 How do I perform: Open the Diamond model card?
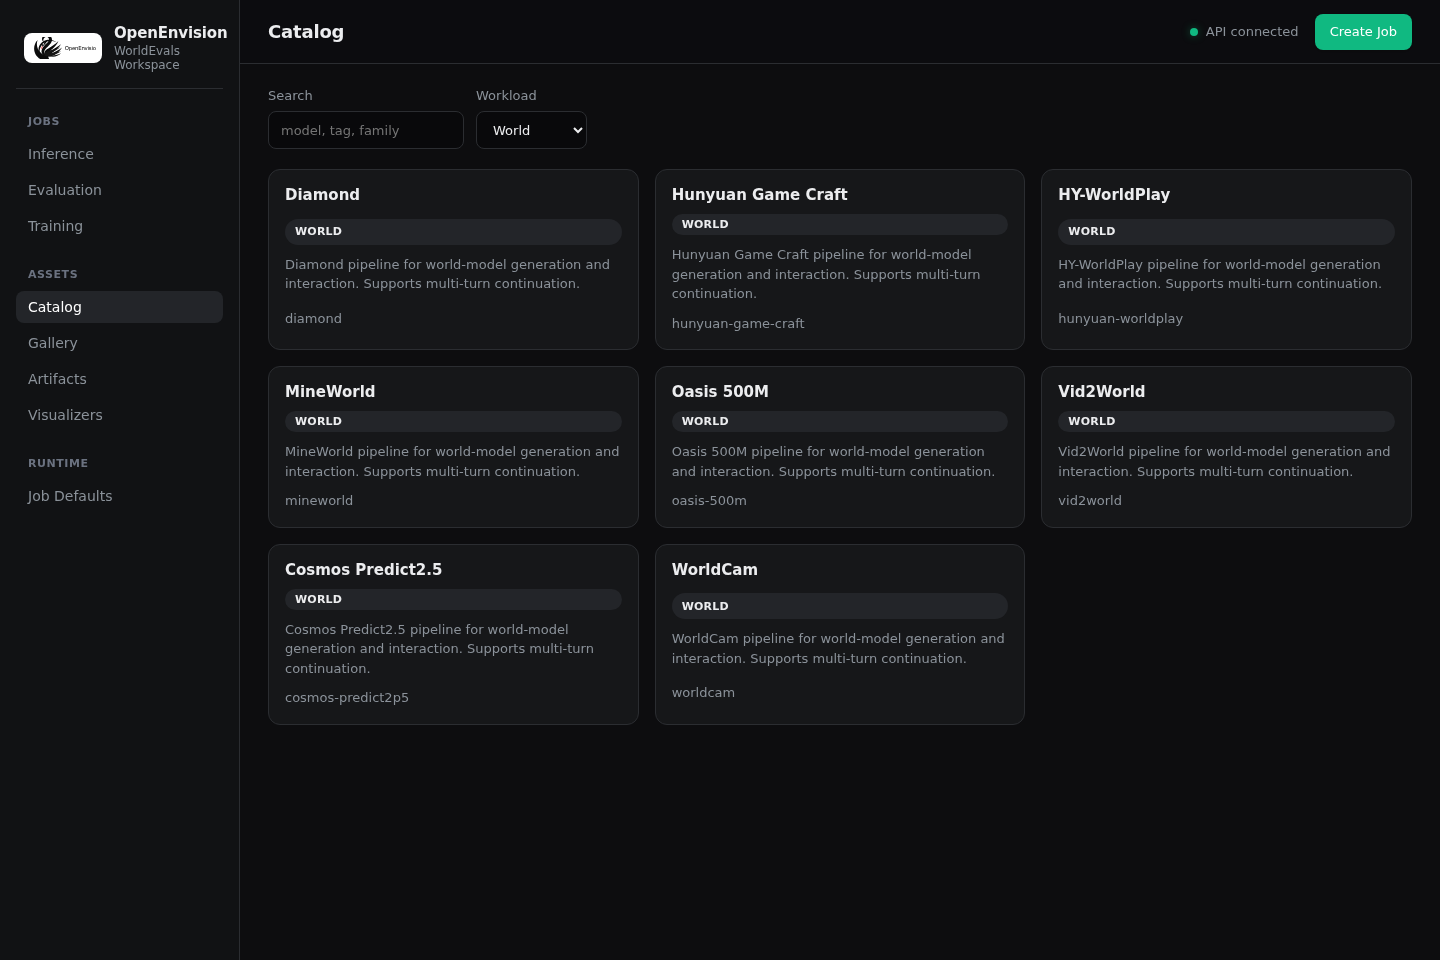tap(453, 259)
